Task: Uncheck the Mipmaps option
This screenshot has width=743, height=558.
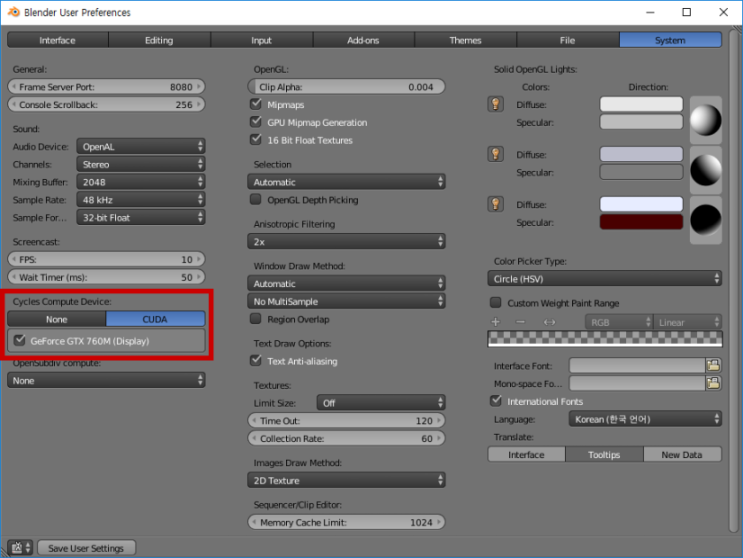Action: (x=256, y=104)
